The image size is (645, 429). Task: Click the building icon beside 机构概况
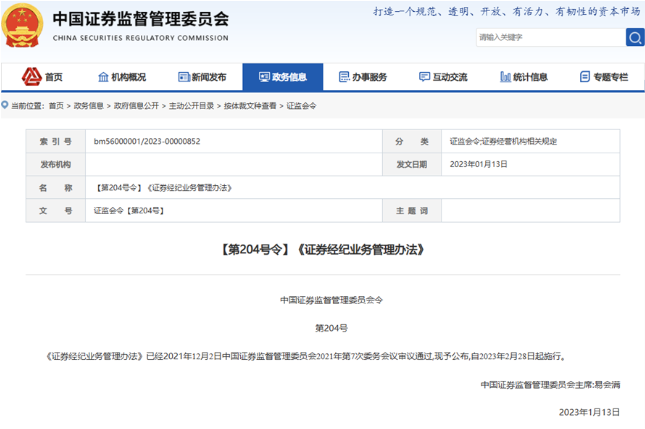(103, 77)
